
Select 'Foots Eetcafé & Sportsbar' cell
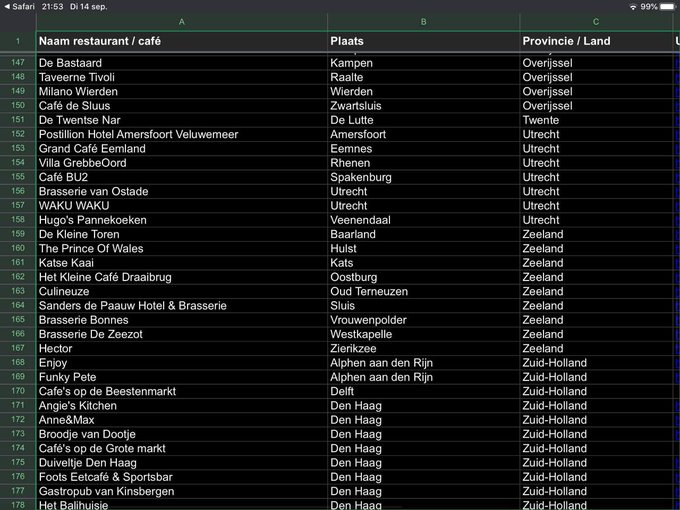(x=182, y=478)
